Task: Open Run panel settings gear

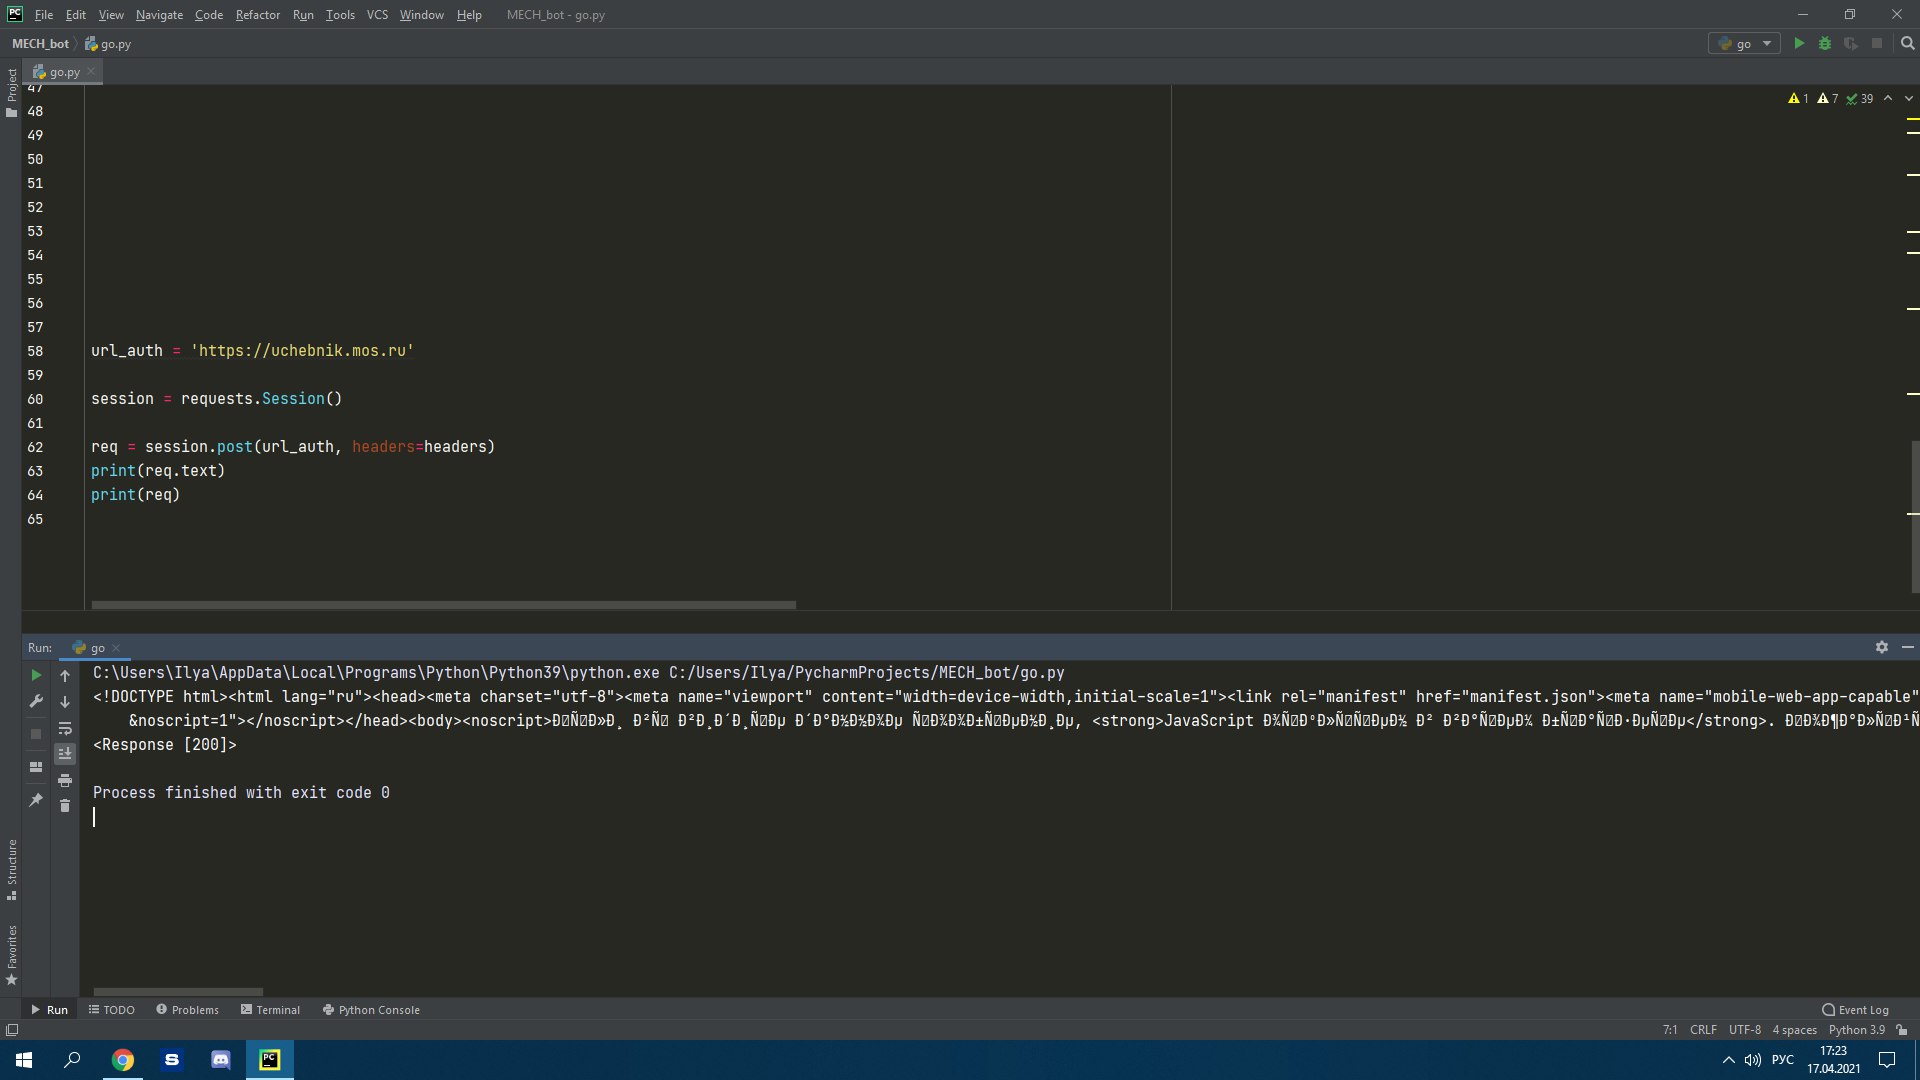Action: point(1882,648)
